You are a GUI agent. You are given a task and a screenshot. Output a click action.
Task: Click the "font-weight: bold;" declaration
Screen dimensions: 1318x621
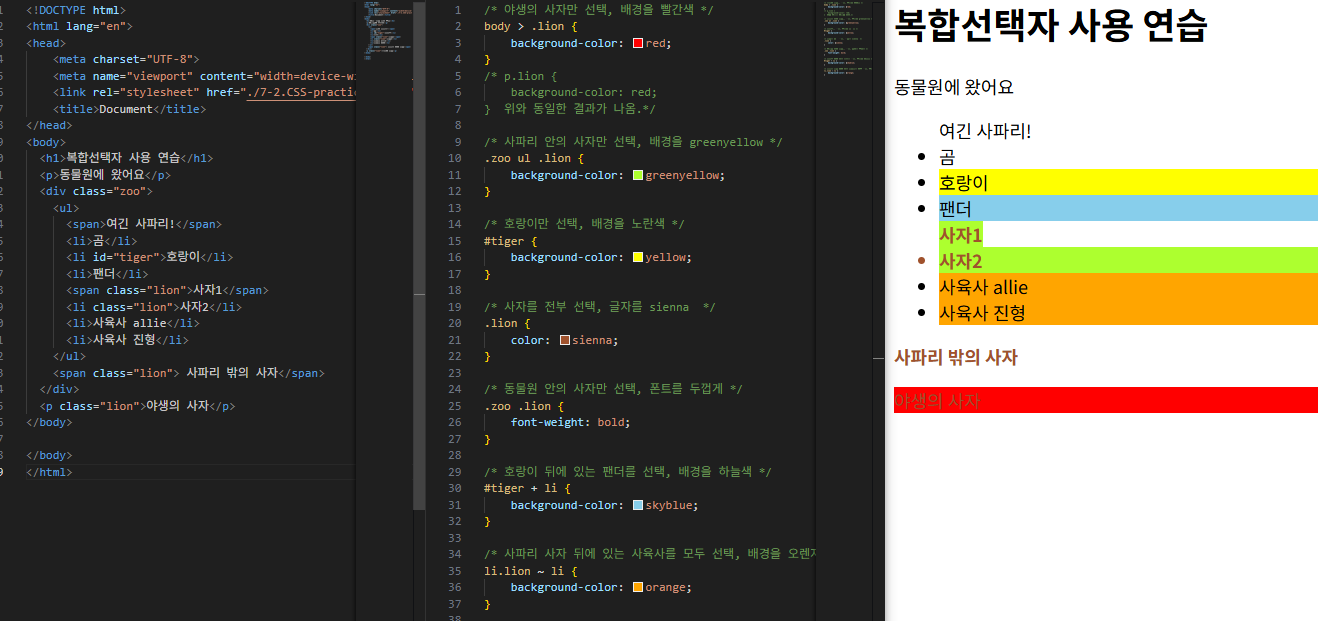coord(570,422)
